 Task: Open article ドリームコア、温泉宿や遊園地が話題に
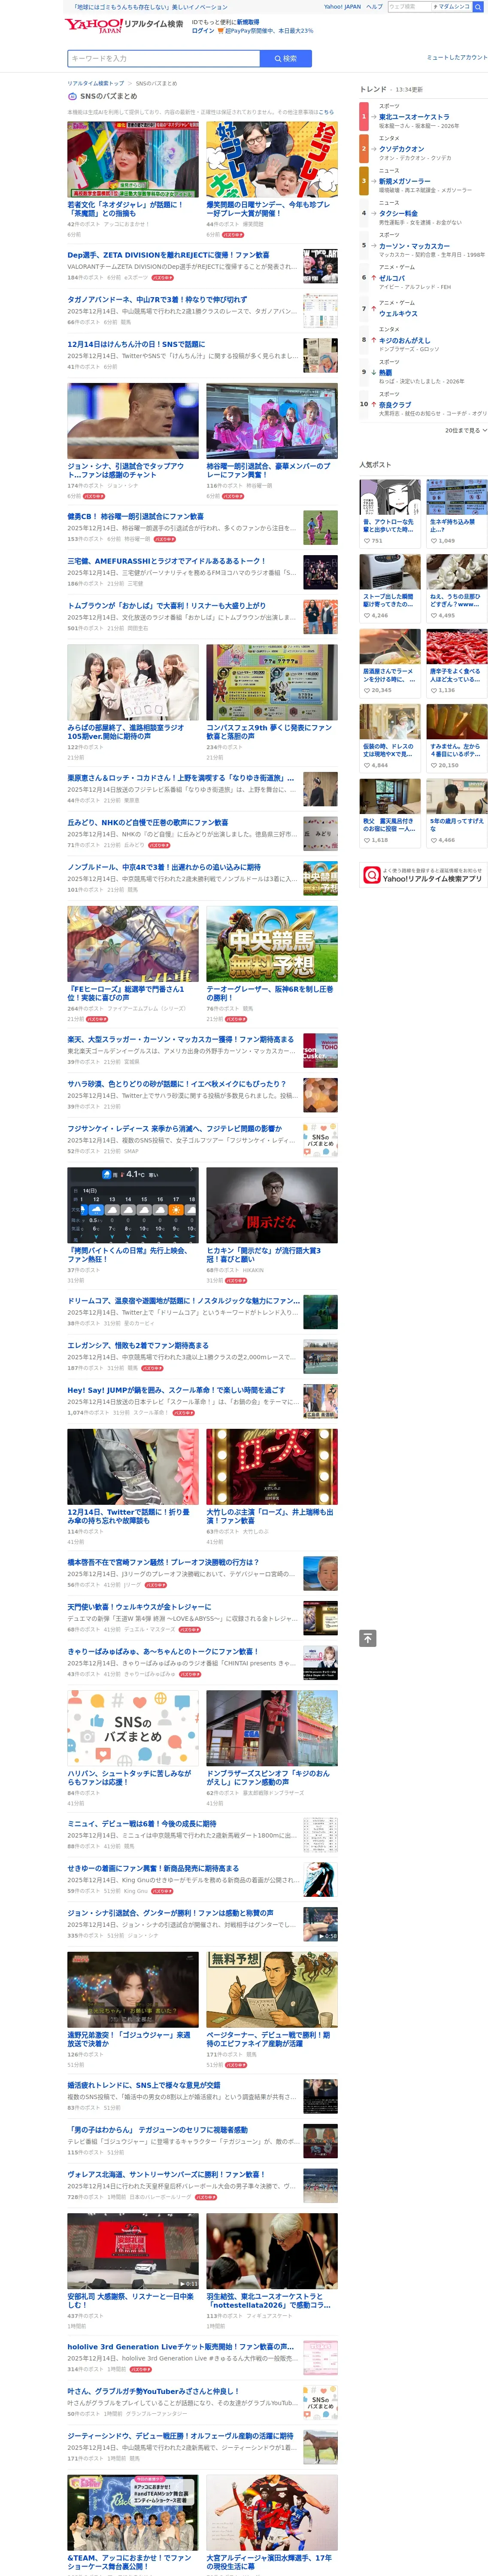[183, 1301]
